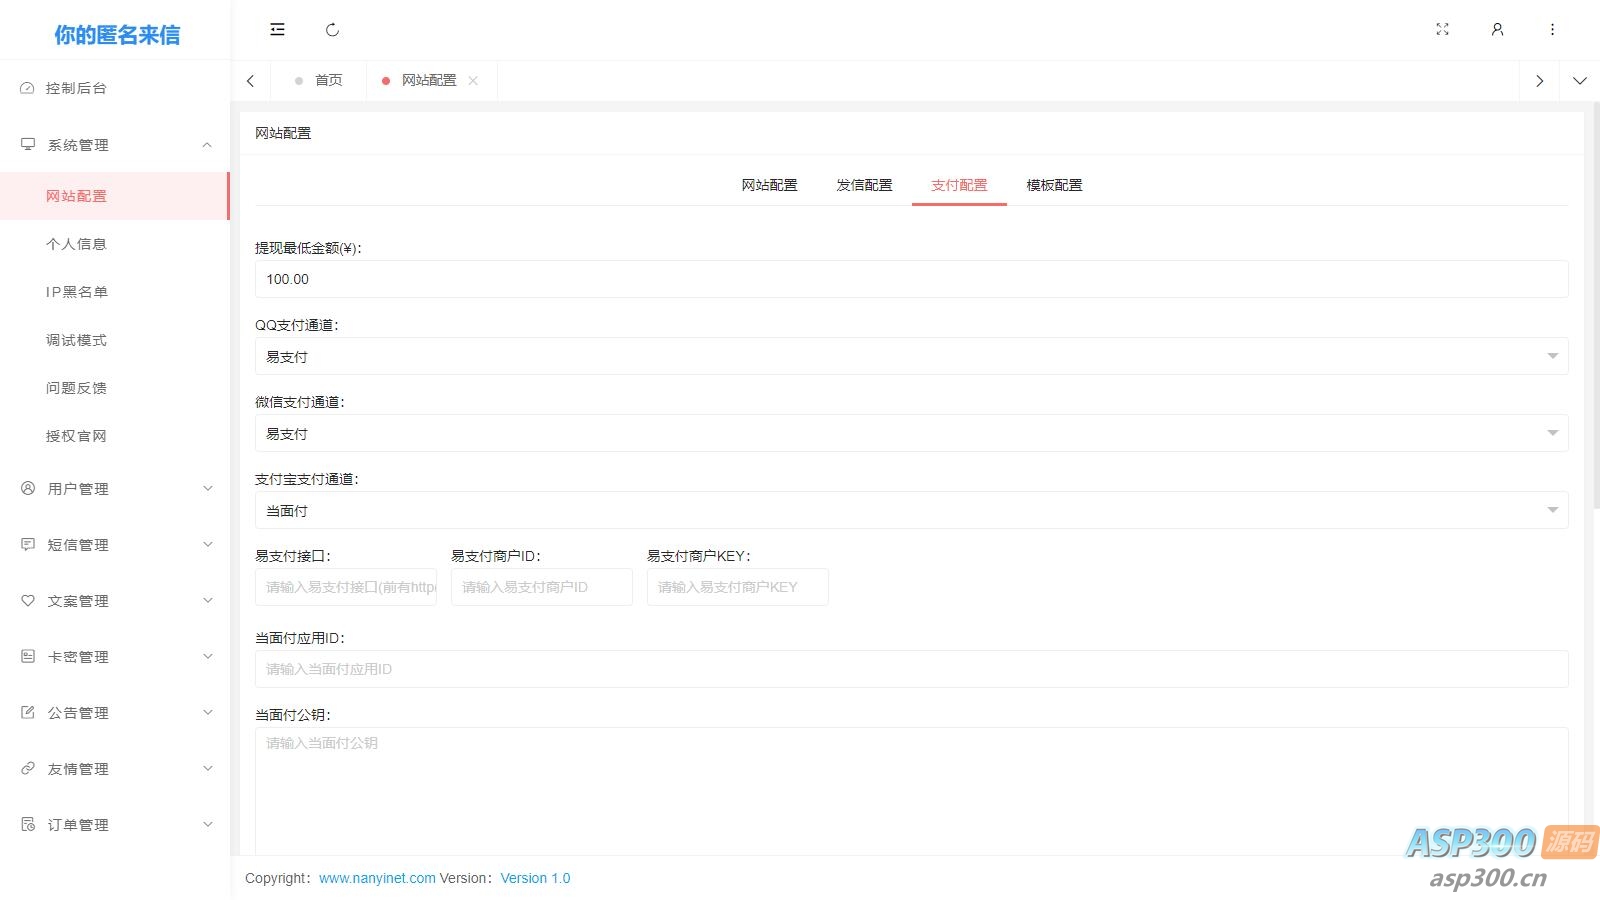Open the QQ支付通道 dropdown

point(910,357)
